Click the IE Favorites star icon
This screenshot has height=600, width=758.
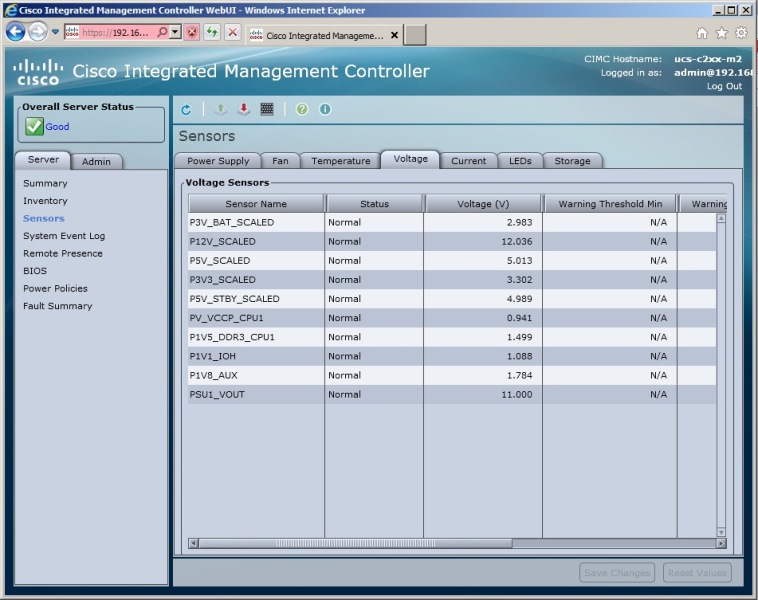coord(722,32)
